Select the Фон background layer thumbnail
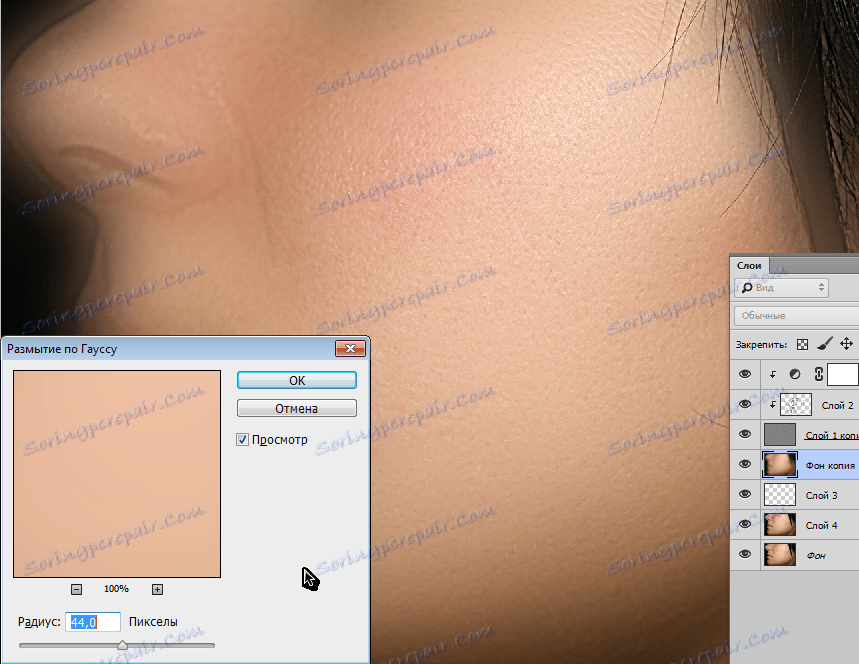The width and height of the screenshot is (859, 664). pos(780,554)
